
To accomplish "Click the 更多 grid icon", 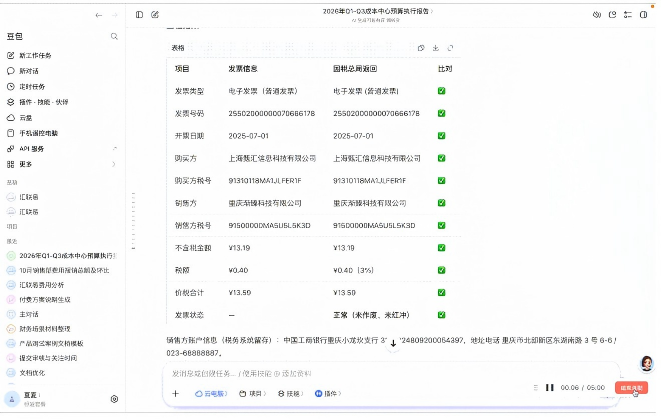I will click(x=11, y=164).
